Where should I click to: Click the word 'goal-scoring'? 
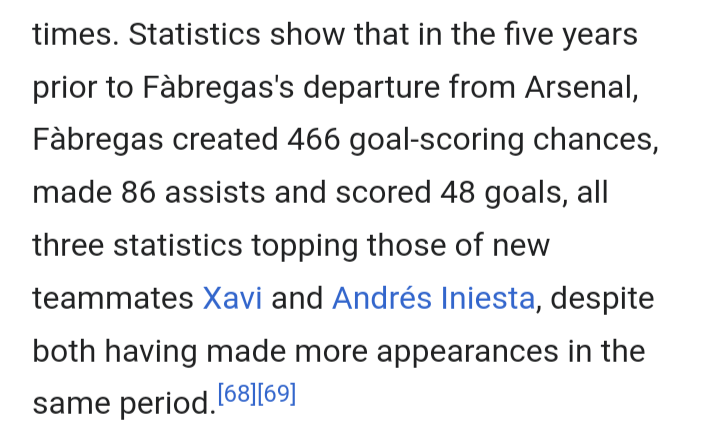[x=436, y=140]
